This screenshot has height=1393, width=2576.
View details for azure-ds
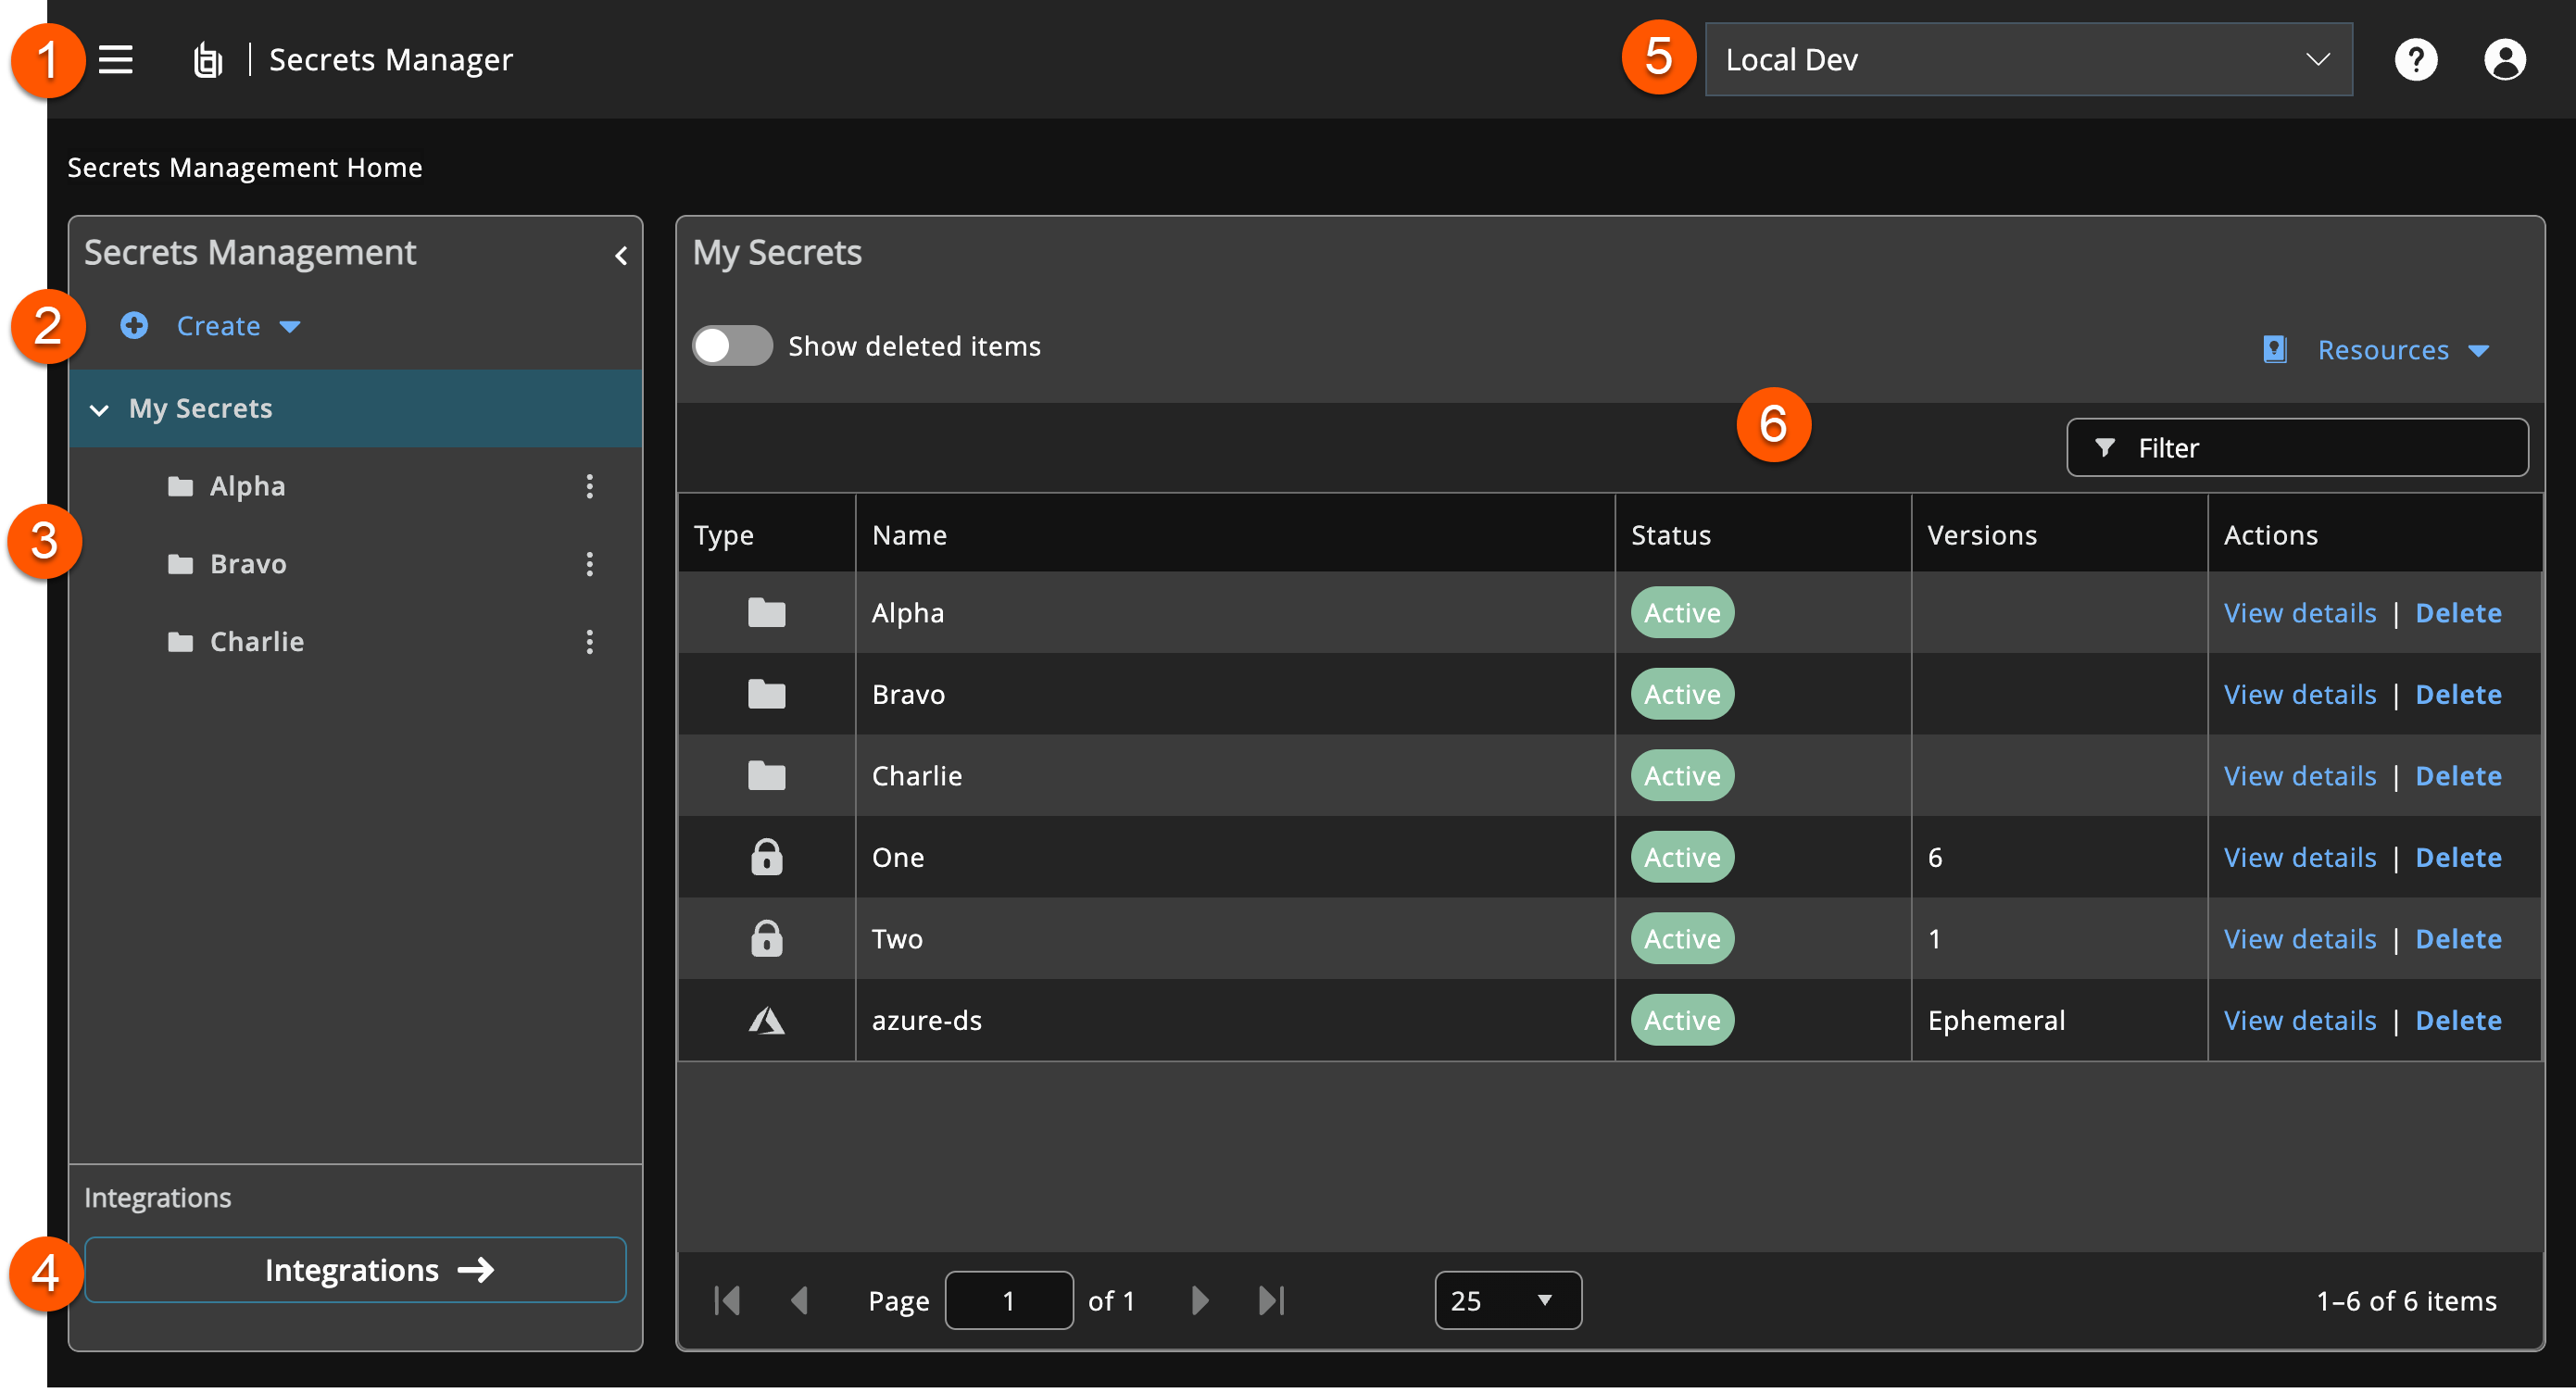2299,1020
